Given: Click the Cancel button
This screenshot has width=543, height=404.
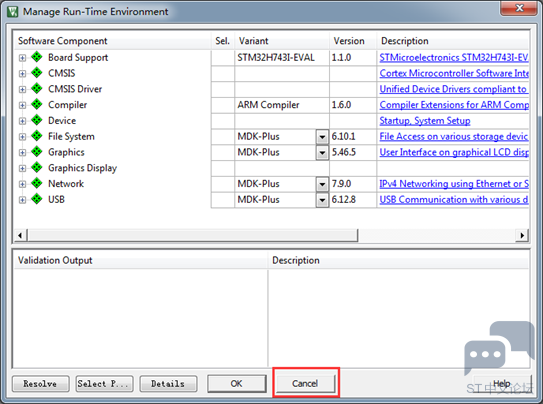Looking at the screenshot, I should pos(305,384).
